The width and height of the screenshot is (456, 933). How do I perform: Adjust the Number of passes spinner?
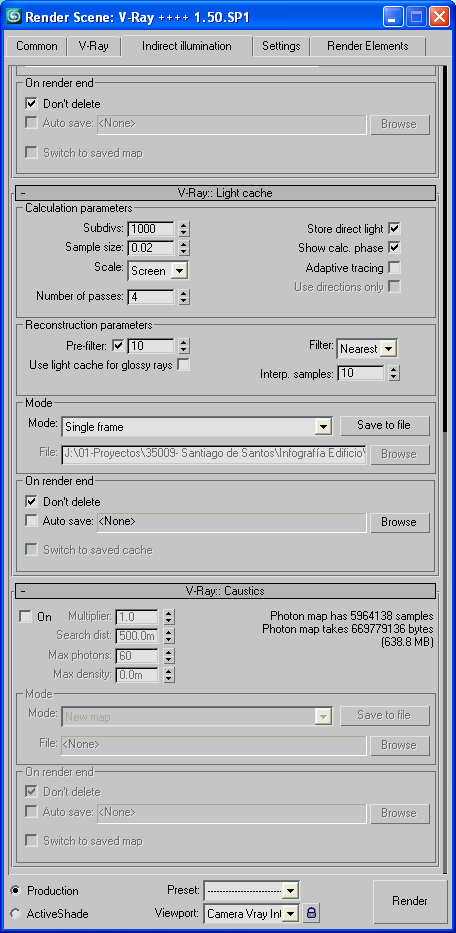tap(184, 296)
